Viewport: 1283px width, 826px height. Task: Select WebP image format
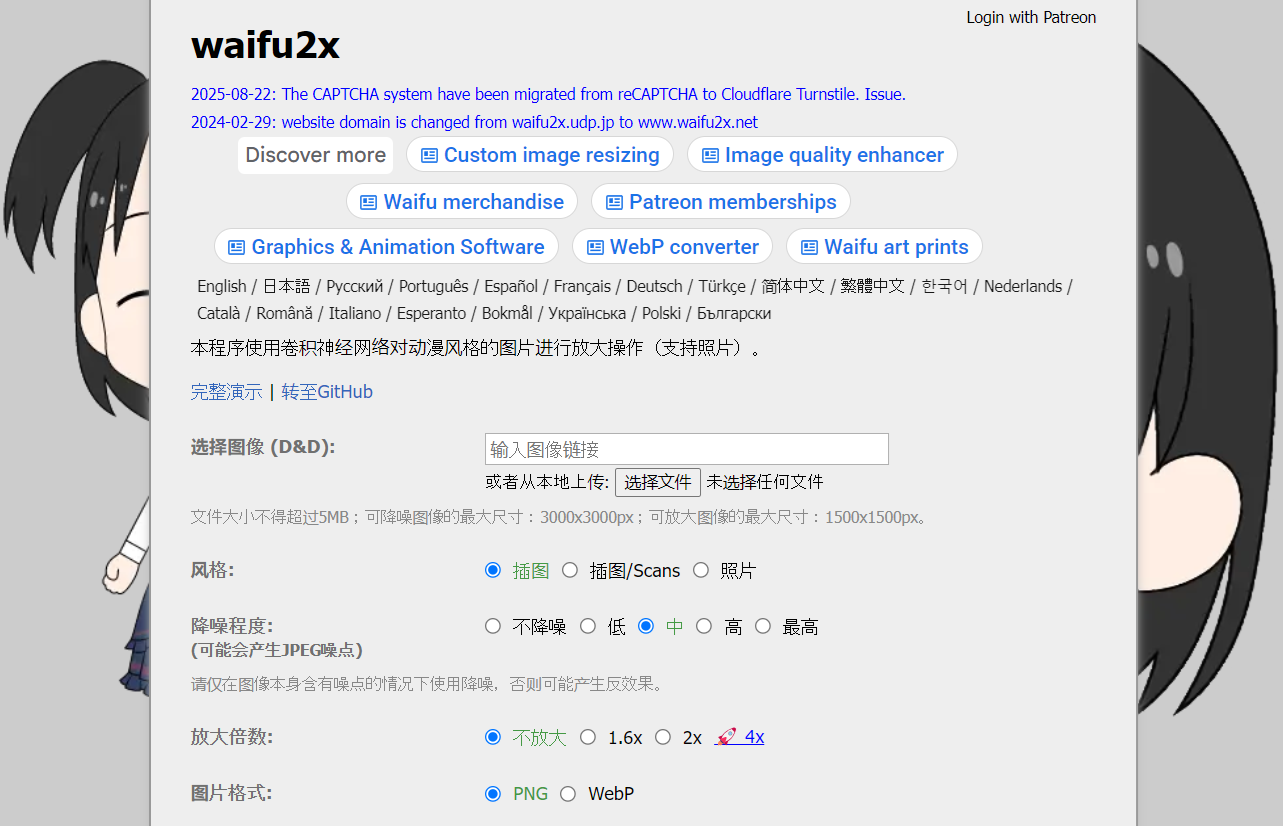568,794
